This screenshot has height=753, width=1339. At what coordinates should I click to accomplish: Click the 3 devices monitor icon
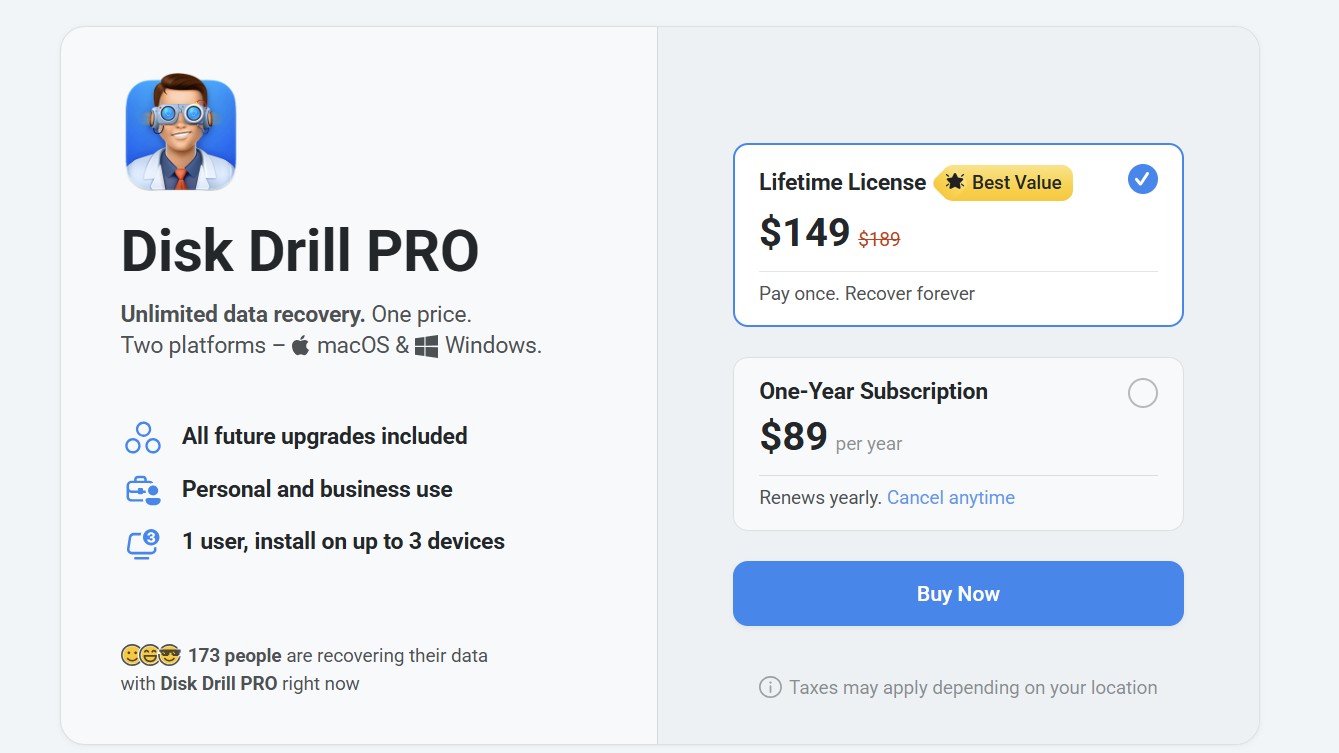[143, 543]
